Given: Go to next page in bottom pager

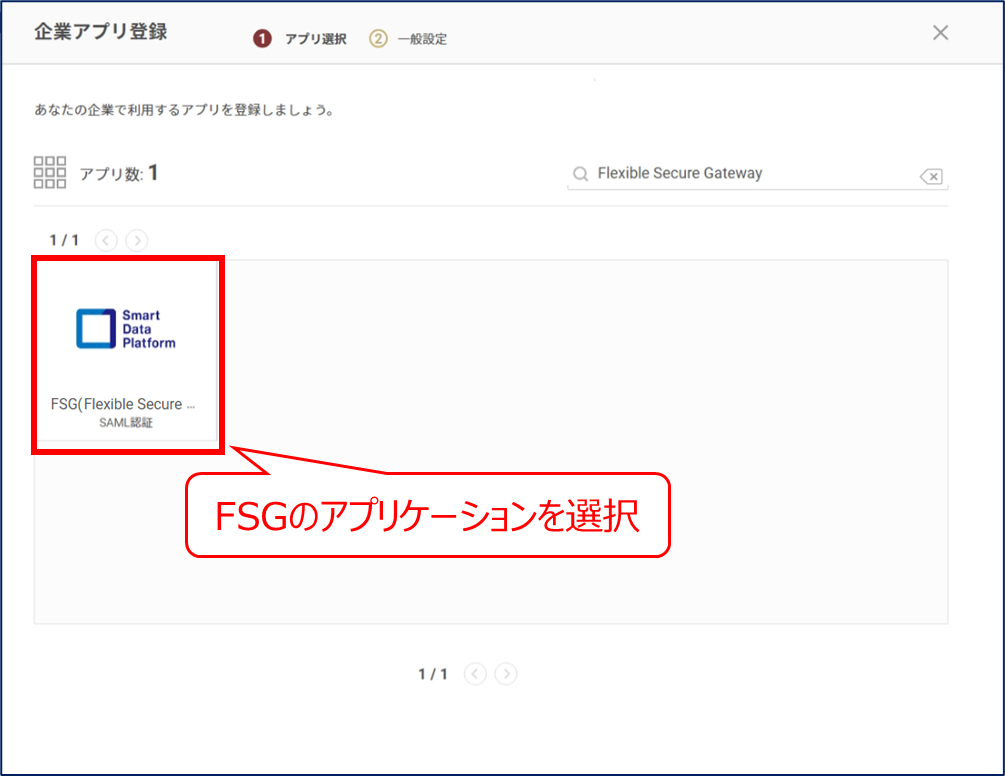Looking at the screenshot, I should pyautogui.click(x=506, y=673).
